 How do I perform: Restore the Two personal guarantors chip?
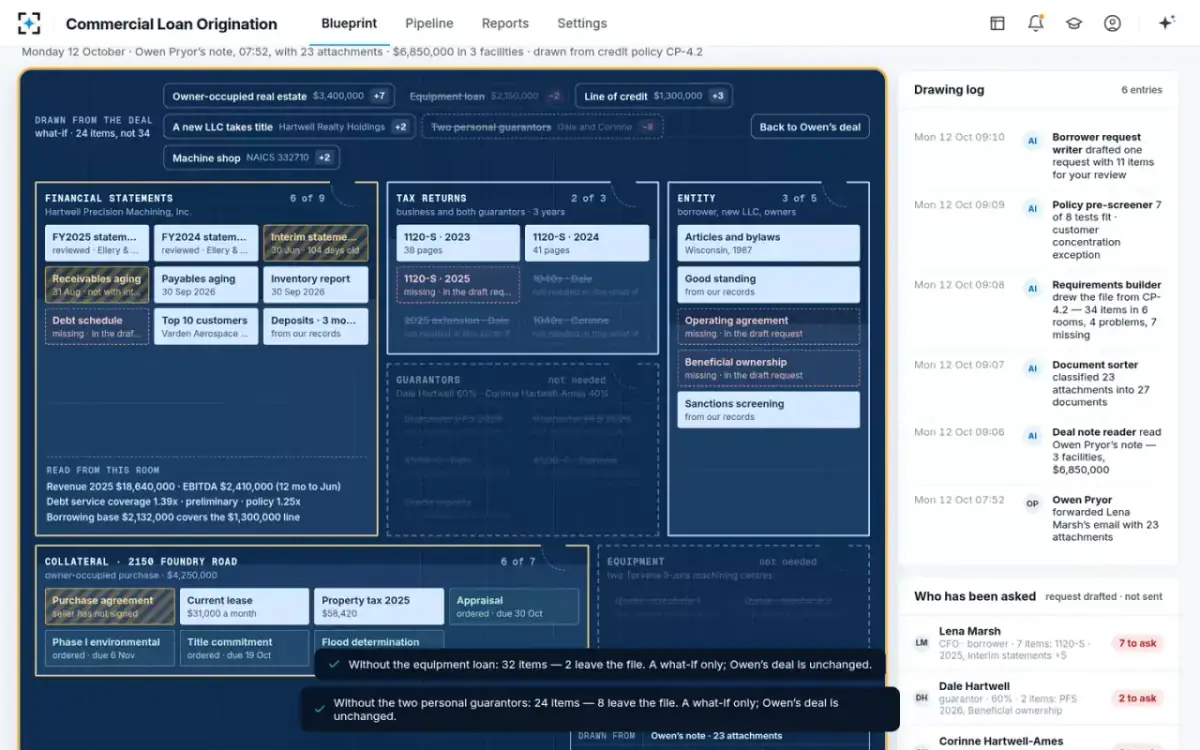pyautogui.click(x=543, y=127)
